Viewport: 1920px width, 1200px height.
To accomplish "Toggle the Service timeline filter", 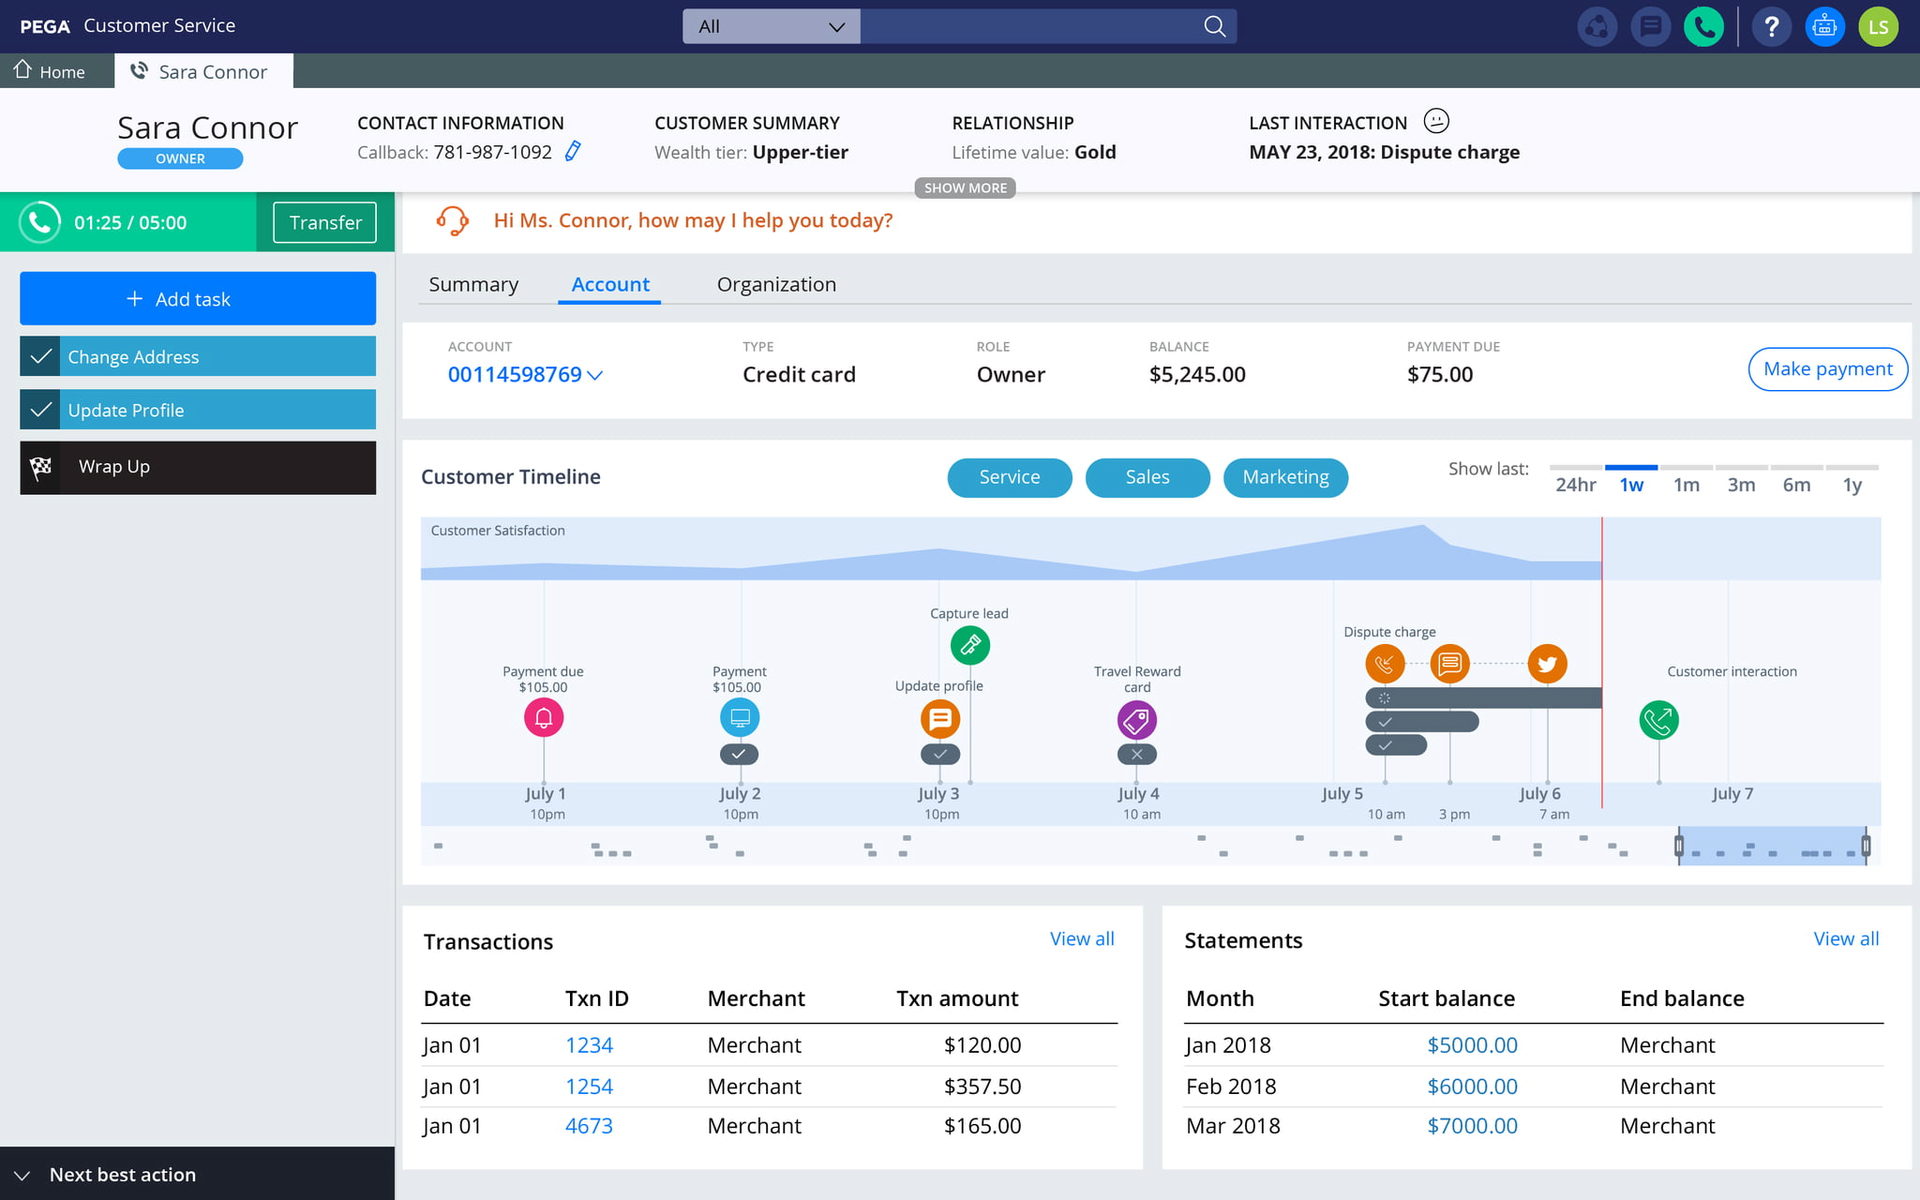I will (x=1009, y=478).
